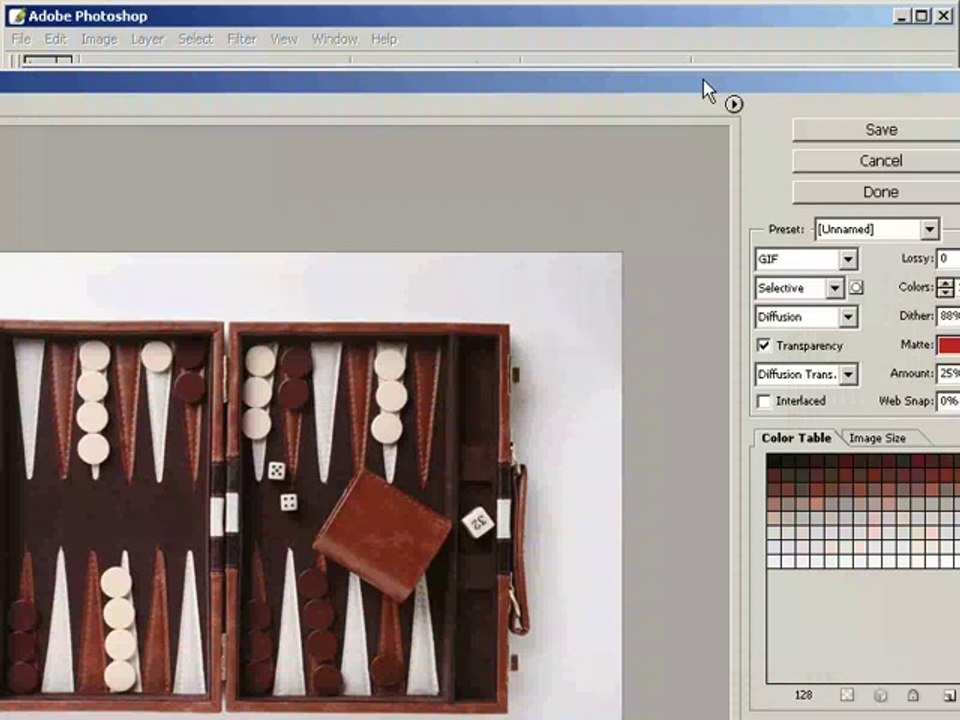Viewport: 960px width, 720px height.
Task: Open the Image menu
Action: click(x=99, y=39)
